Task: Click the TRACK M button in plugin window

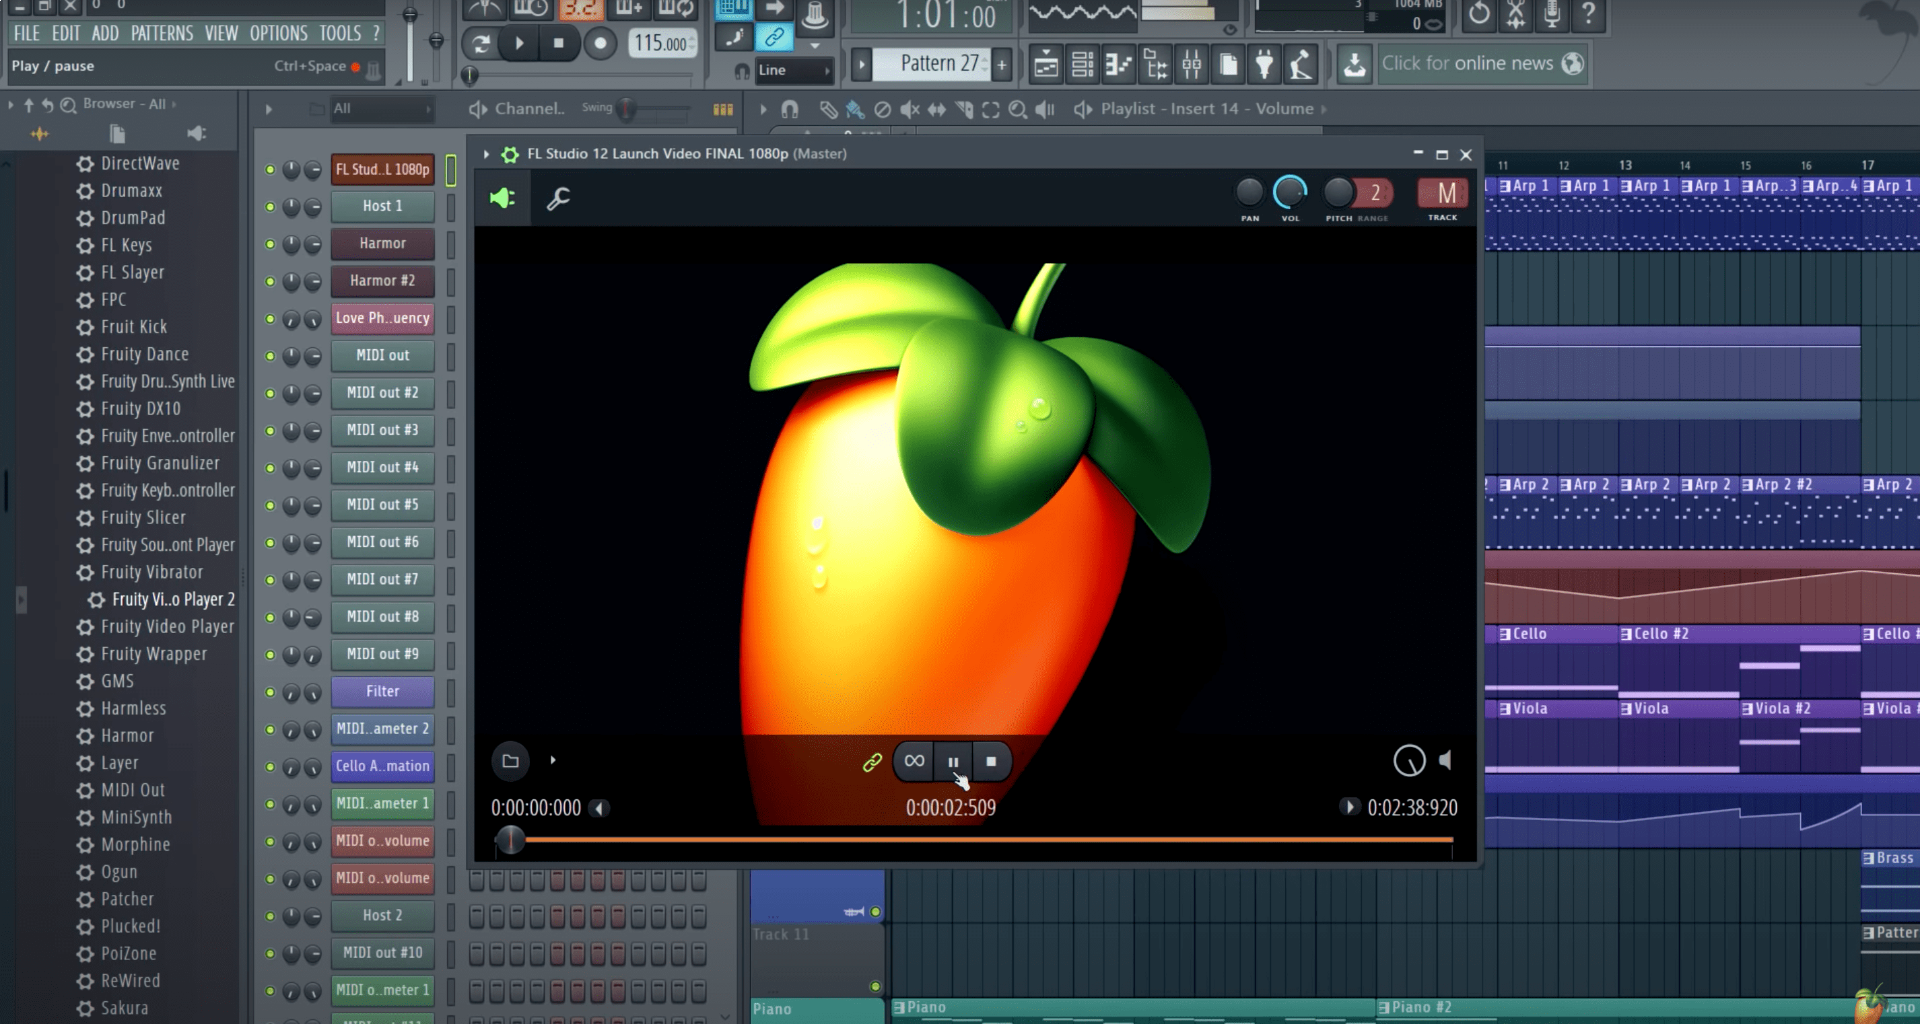Action: 1445,193
